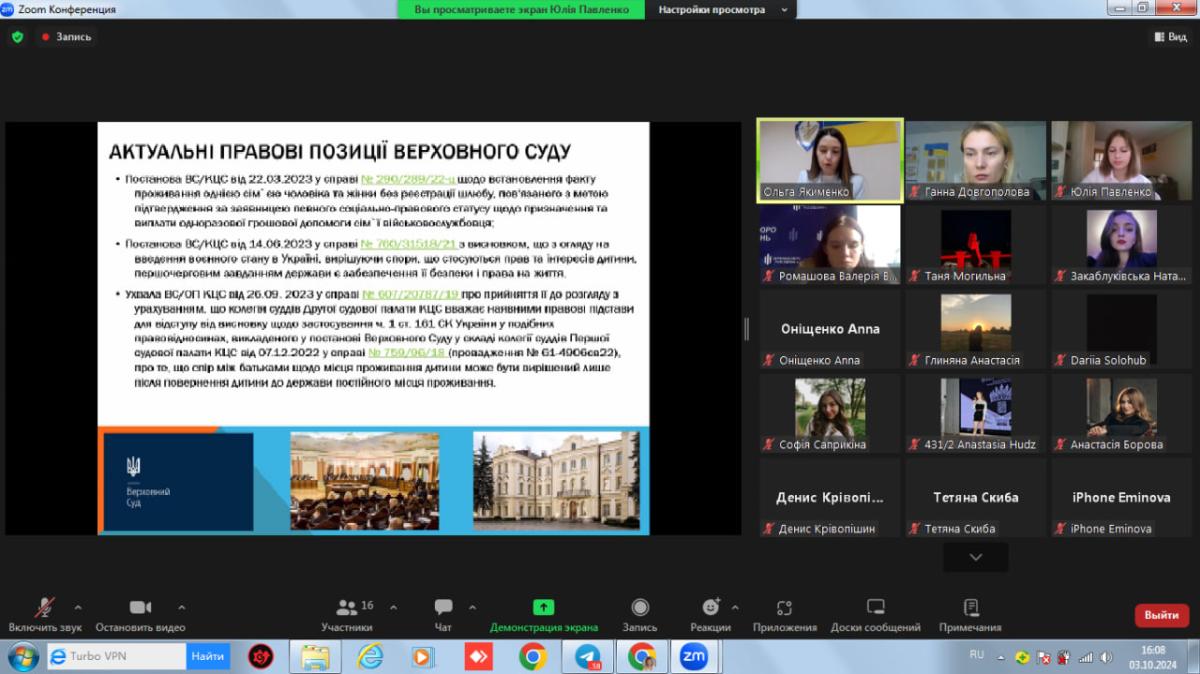Select Ольга Якименко video thumbnail
Screen dimensions: 1200x674
click(x=830, y=160)
